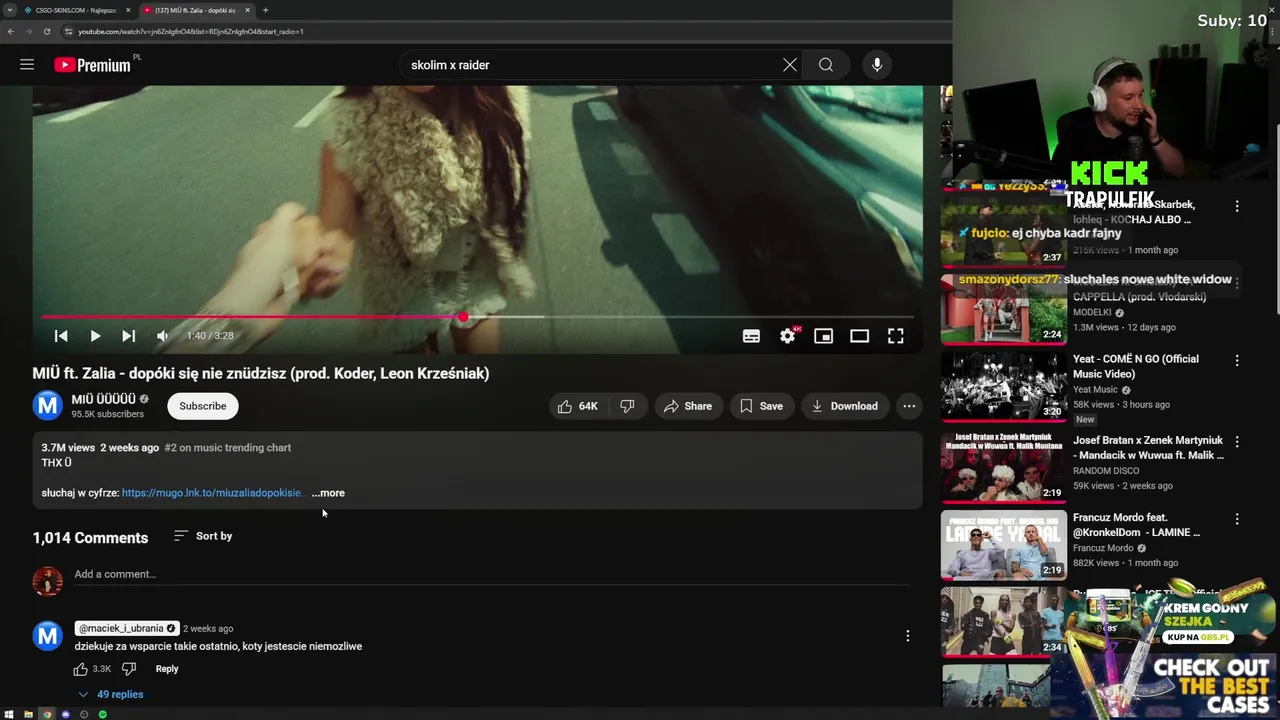The height and width of the screenshot is (720, 1280).
Task: Focus the browser address bar URL
Action: 190,31
